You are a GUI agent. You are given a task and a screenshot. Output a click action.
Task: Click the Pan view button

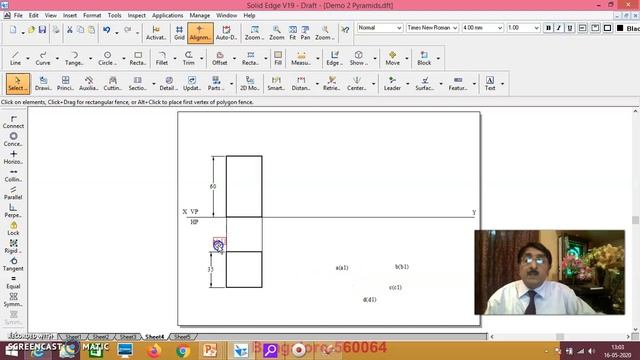305,33
